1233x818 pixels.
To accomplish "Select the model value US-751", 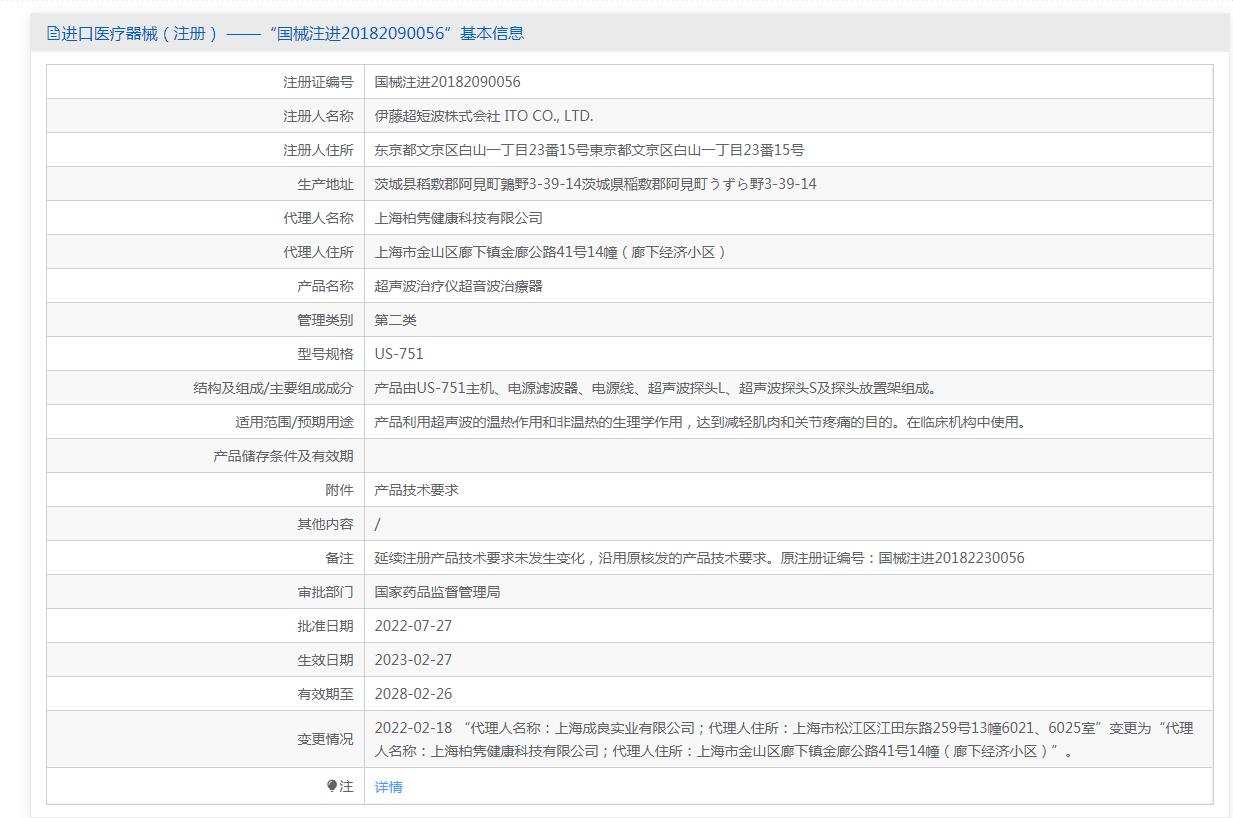I will coord(399,354).
